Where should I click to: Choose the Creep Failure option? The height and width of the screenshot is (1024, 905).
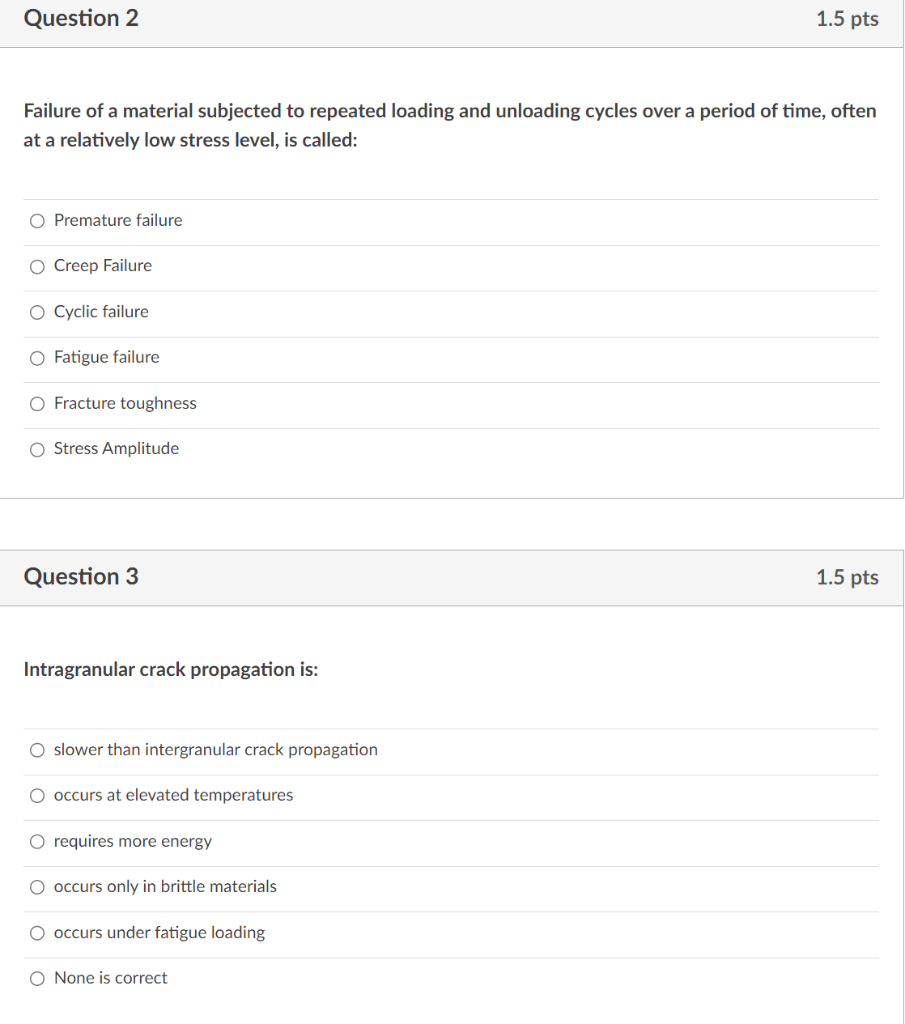(37, 266)
